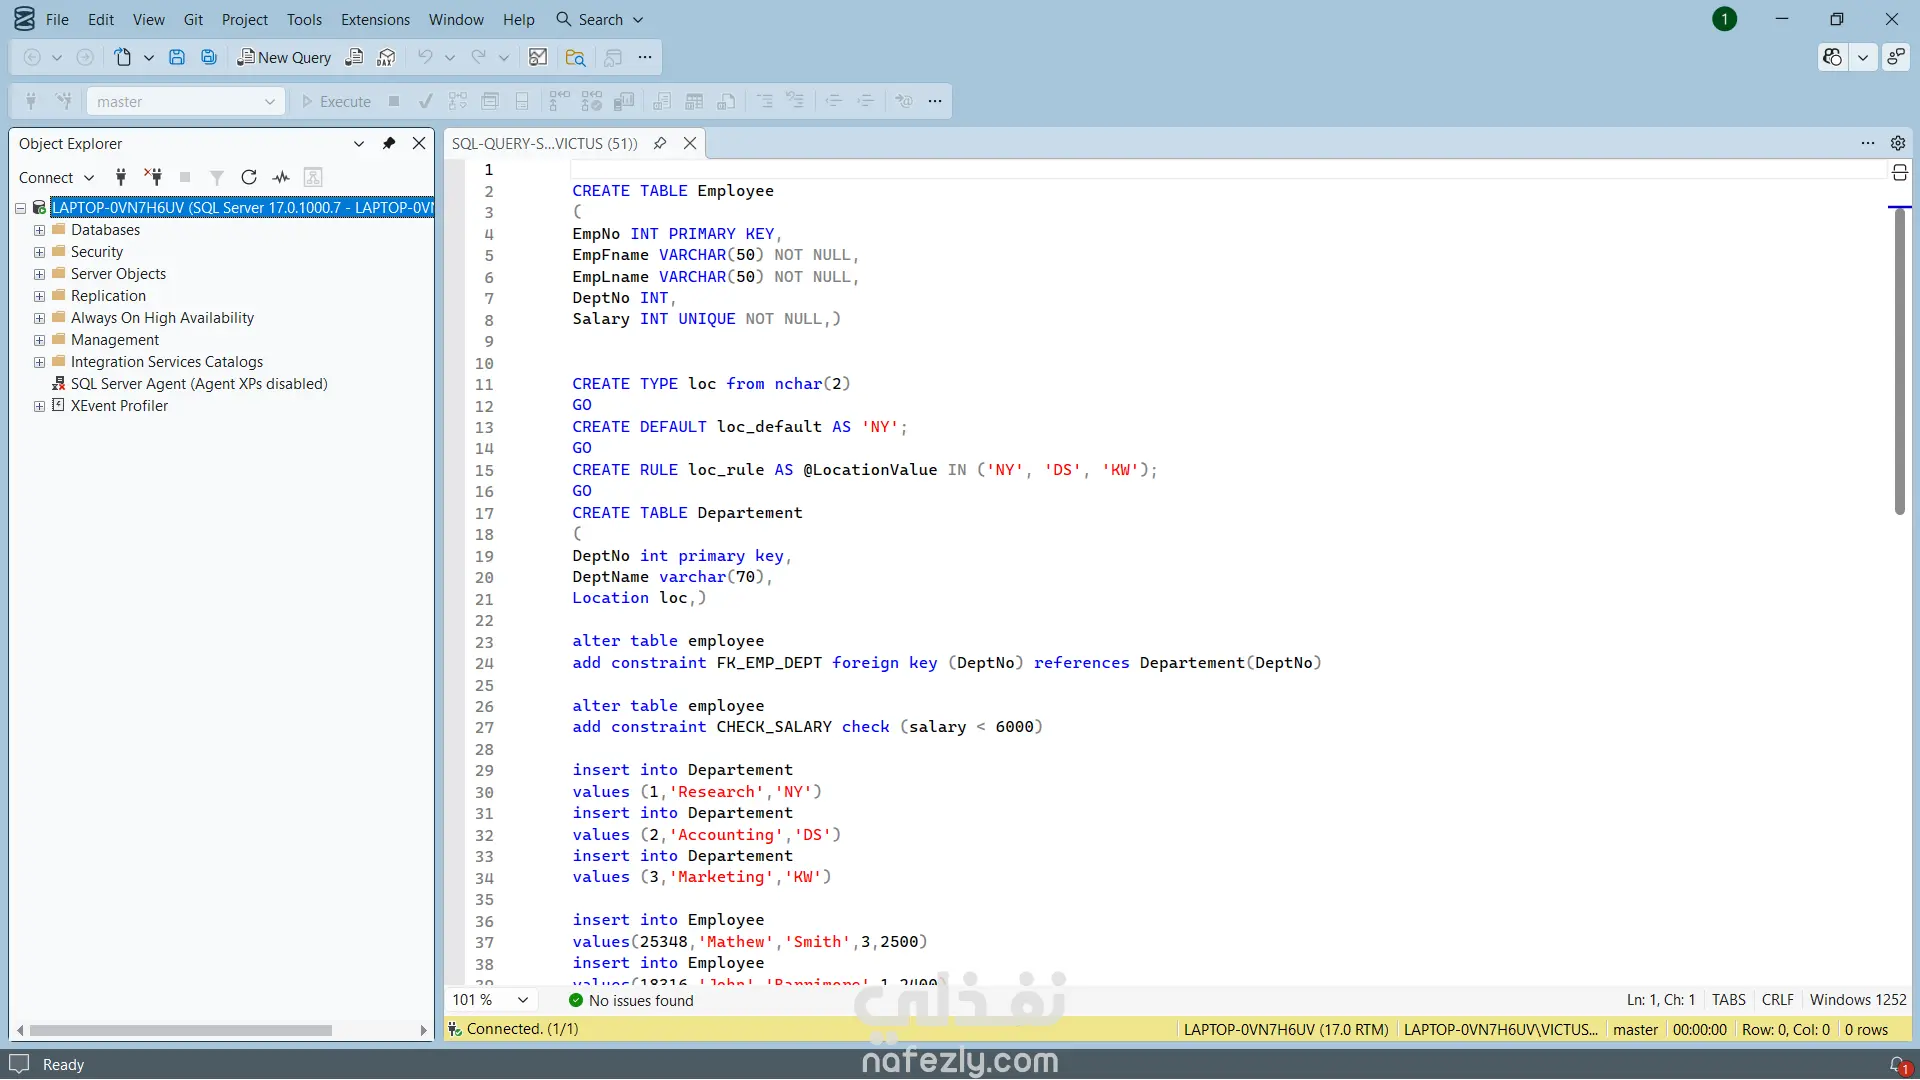Viewport: 1920px width, 1080px height.
Task: Open the tab overflow ellipsis menu
Action: pos(1868,143)
